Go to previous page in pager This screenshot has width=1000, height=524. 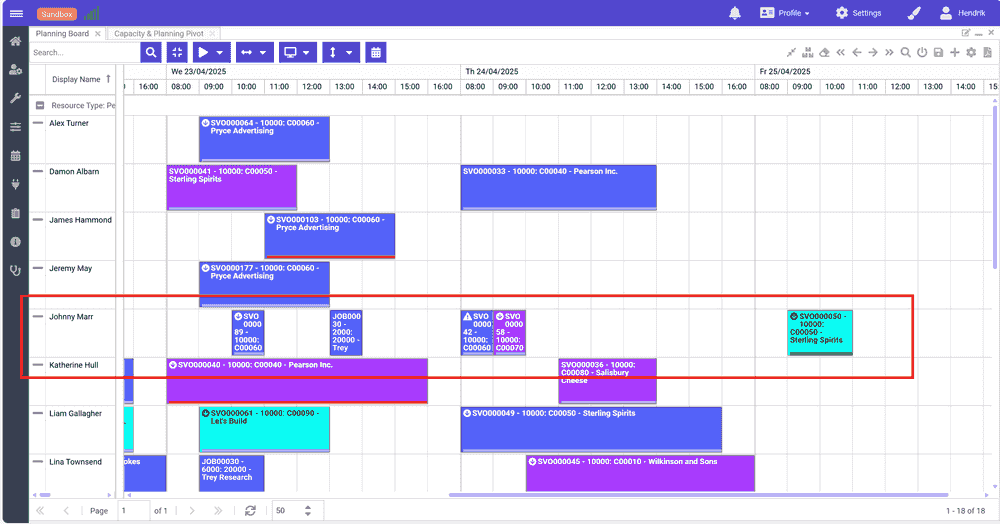(66, 511)
